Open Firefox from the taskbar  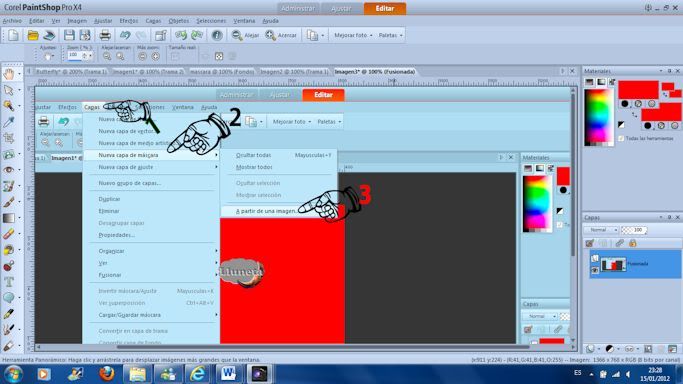[x=106, y=374]
